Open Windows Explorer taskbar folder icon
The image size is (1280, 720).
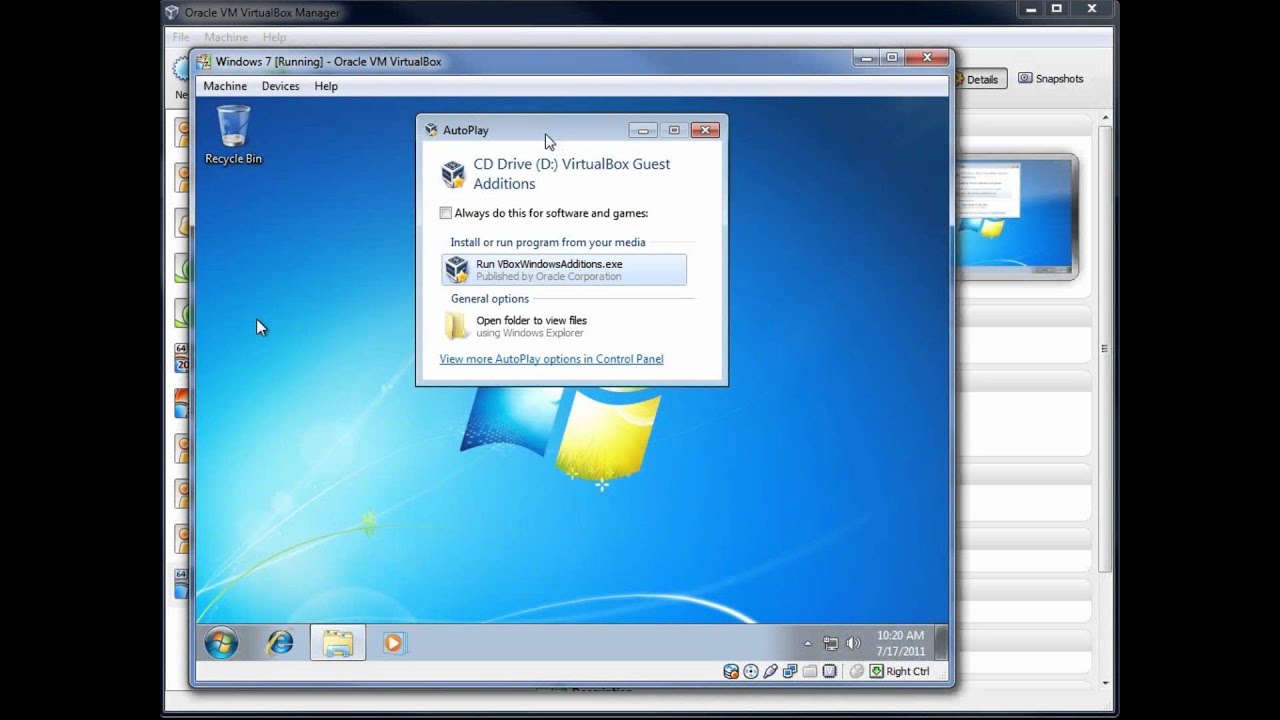[x=338, y=643]
